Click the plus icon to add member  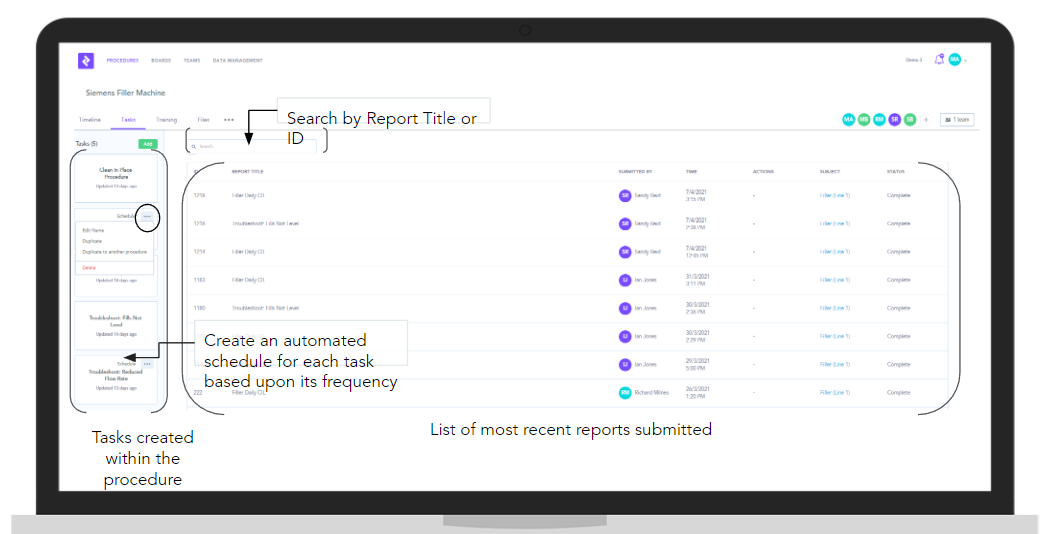[926, 120]
